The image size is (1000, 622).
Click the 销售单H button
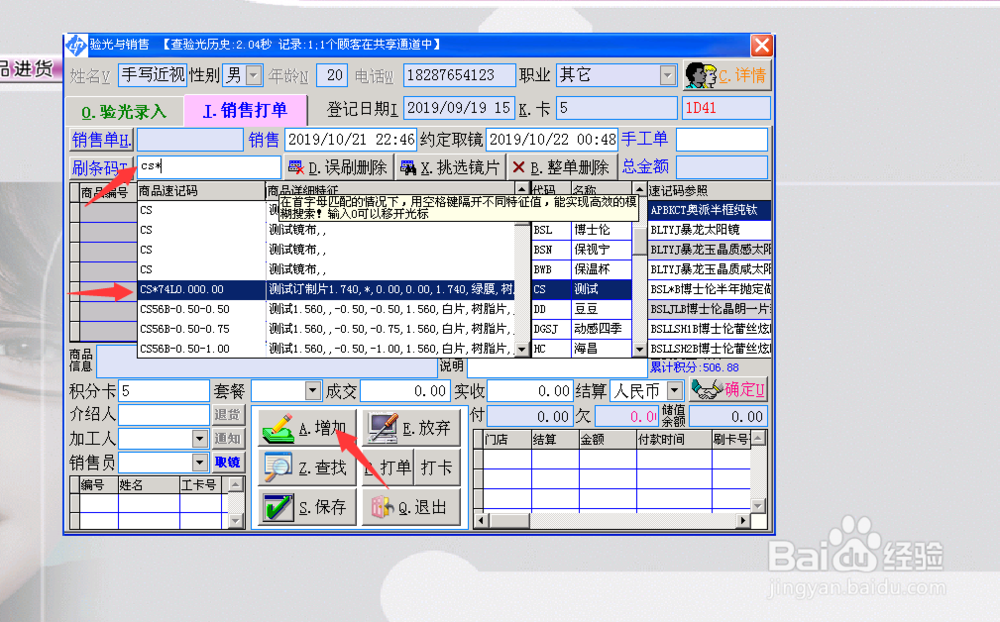click(101, 139)
